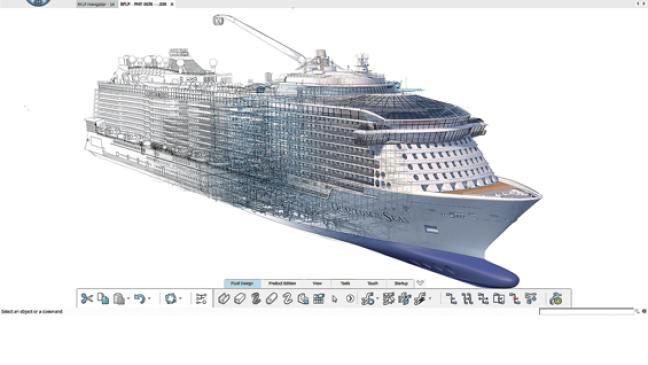Click the circled chevron expand icon

[350, 298]
